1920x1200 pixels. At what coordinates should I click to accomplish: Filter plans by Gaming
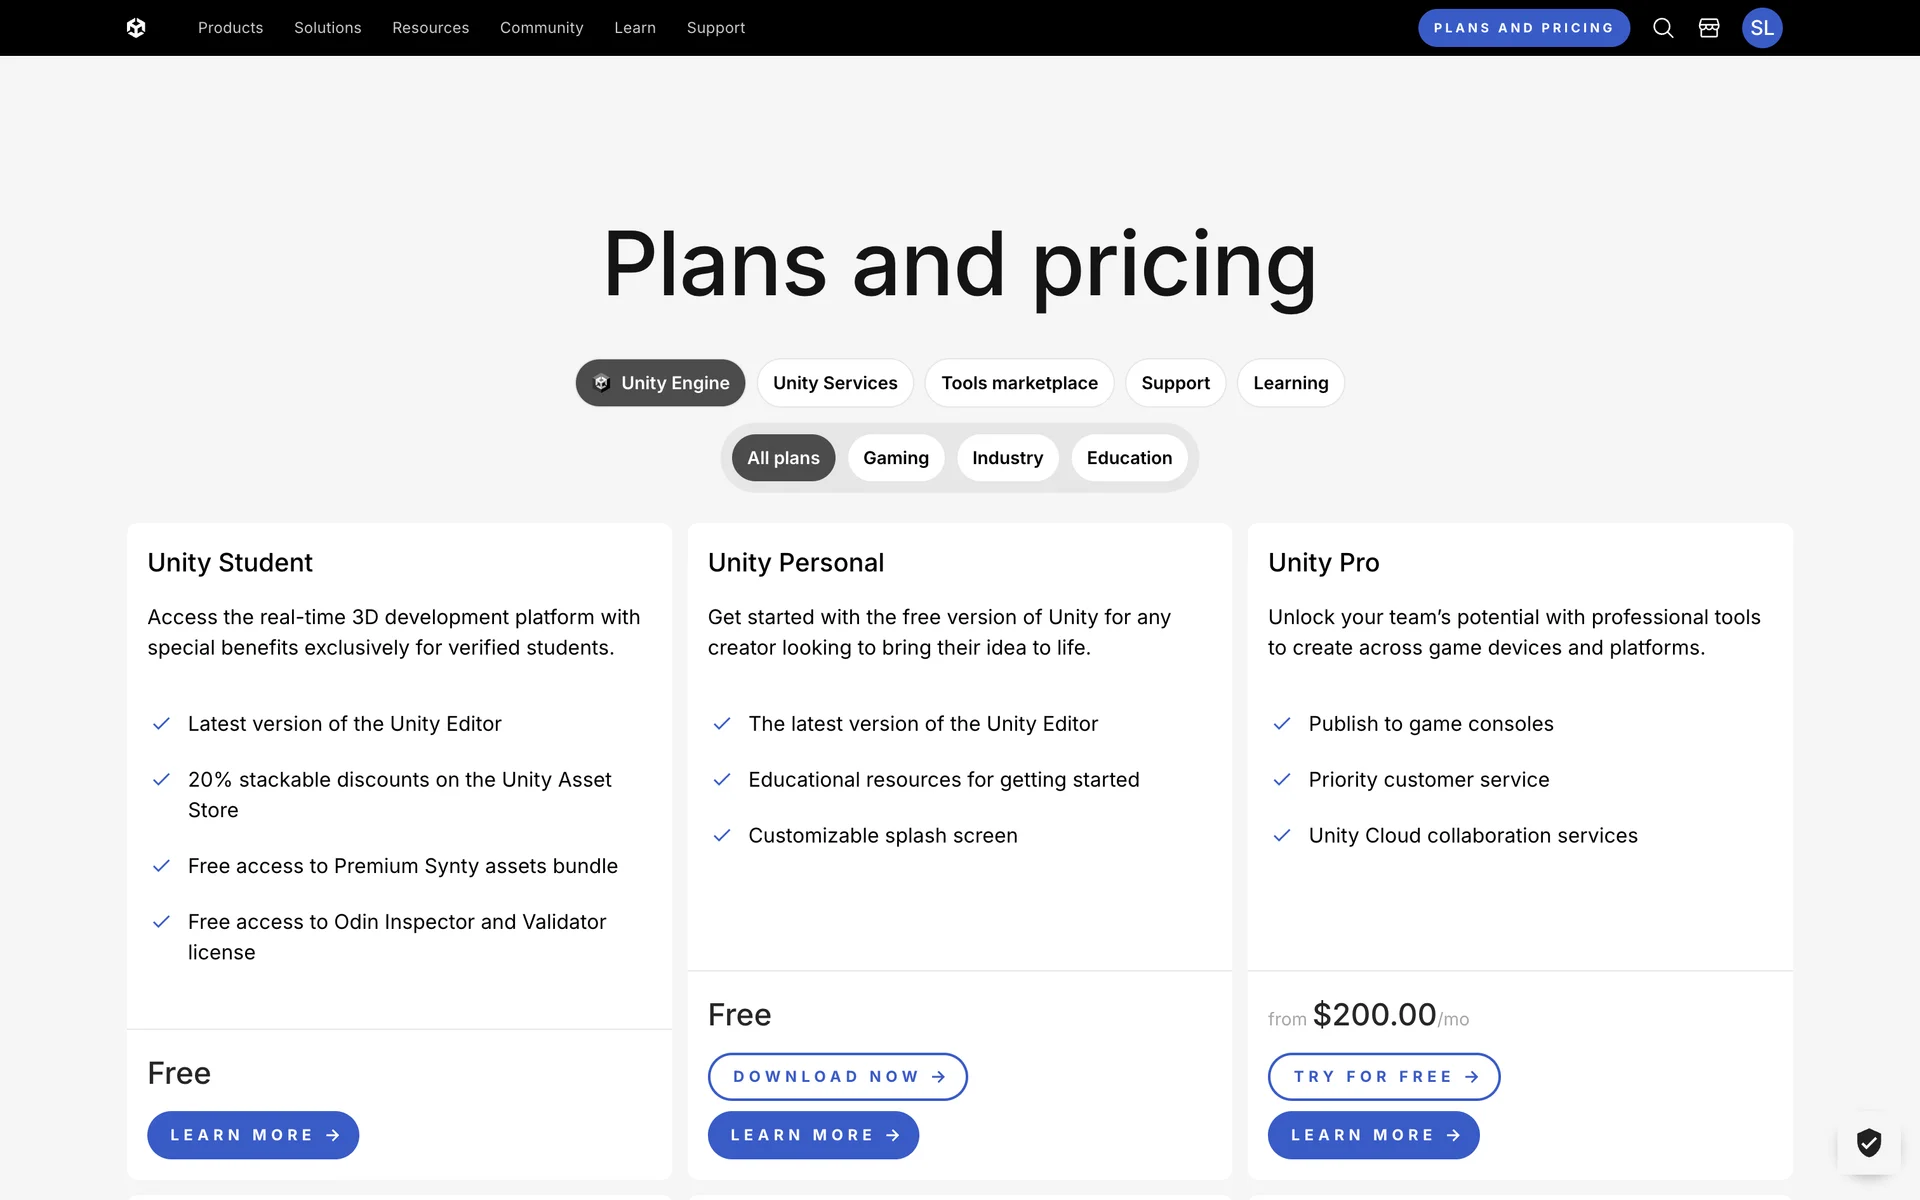pyautogui.click(x=895, y=458)
